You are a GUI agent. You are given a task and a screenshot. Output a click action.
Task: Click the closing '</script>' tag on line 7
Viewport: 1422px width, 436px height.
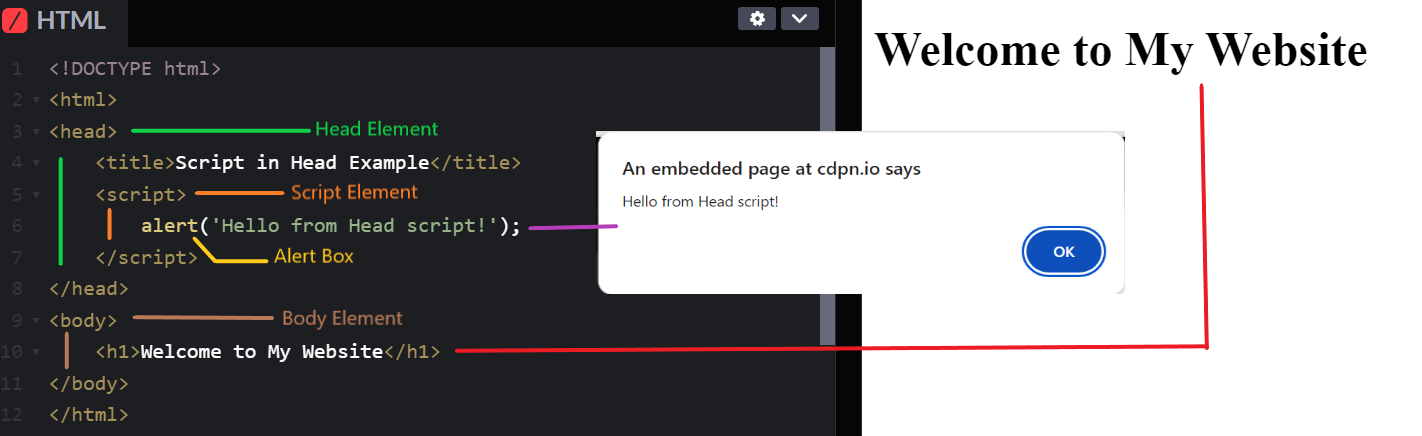[x=147, y=257]
